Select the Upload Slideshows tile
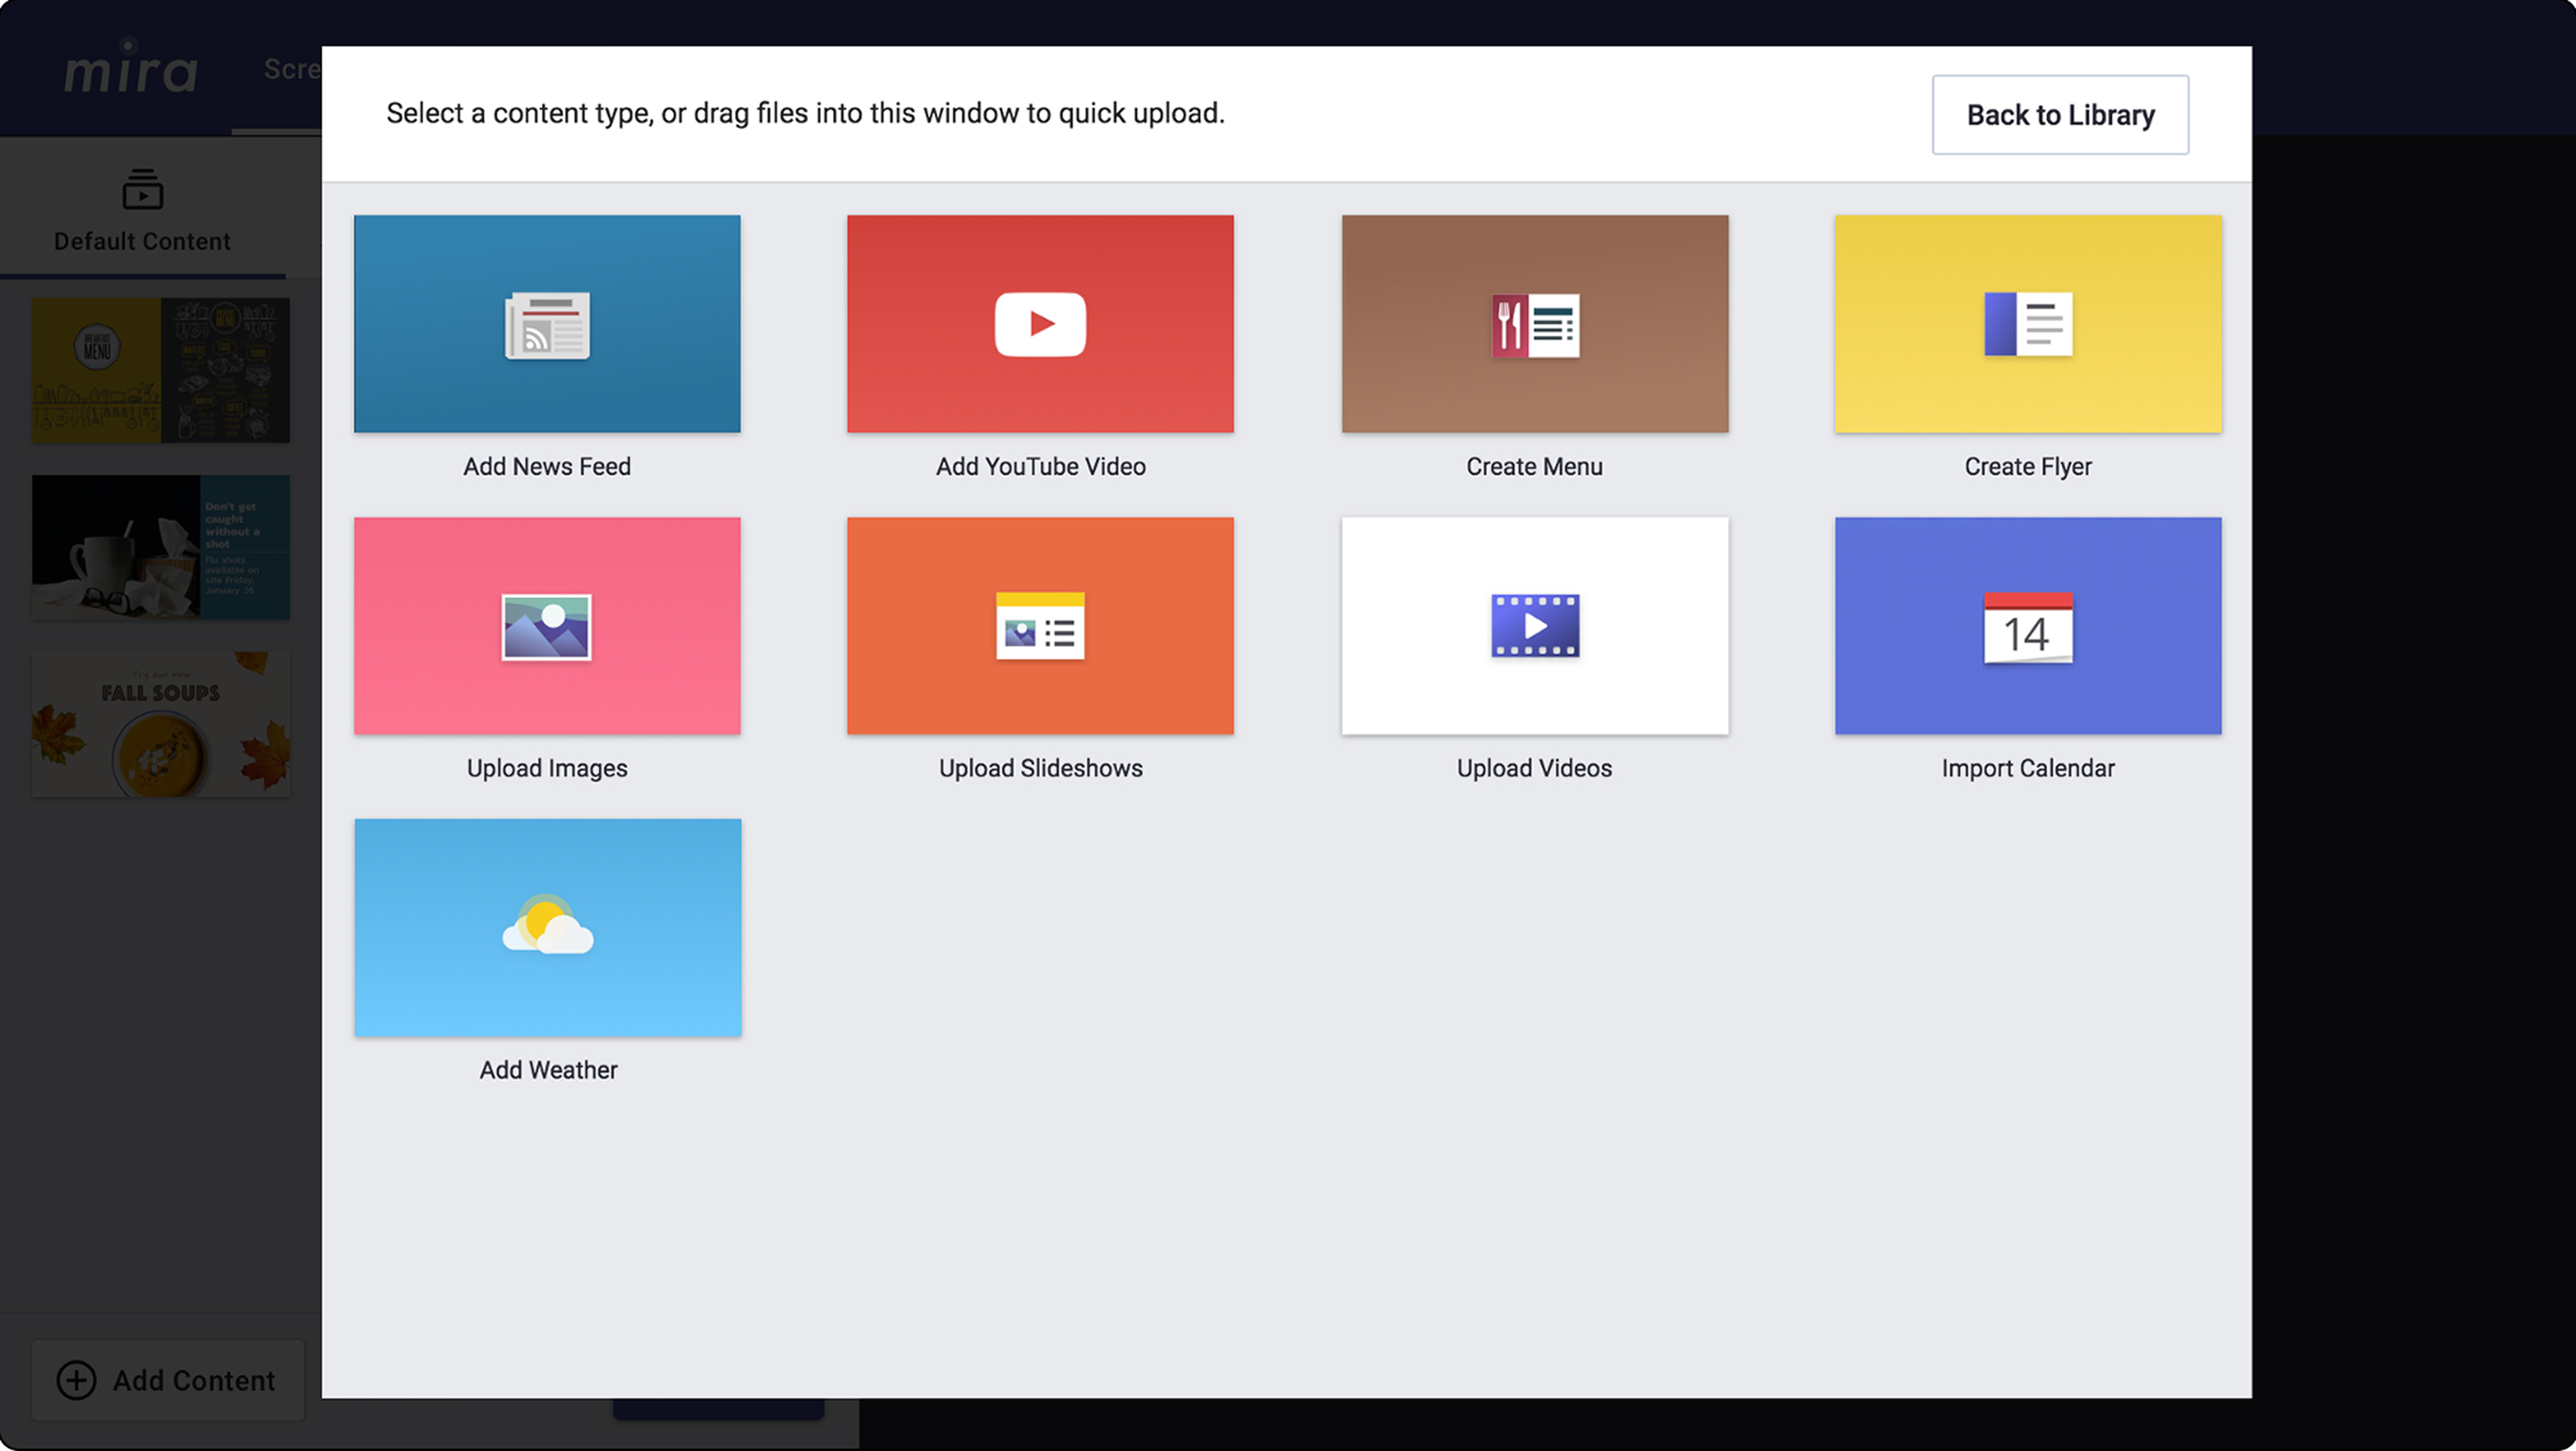Image resolution: width=2576 pixels, height=1451 pixels. (x=1040, y=626)
